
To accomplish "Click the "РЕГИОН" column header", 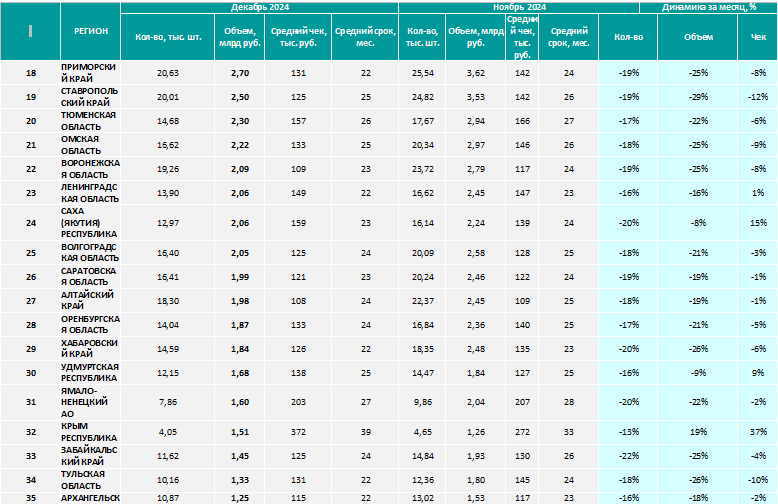I will (91, 31).
